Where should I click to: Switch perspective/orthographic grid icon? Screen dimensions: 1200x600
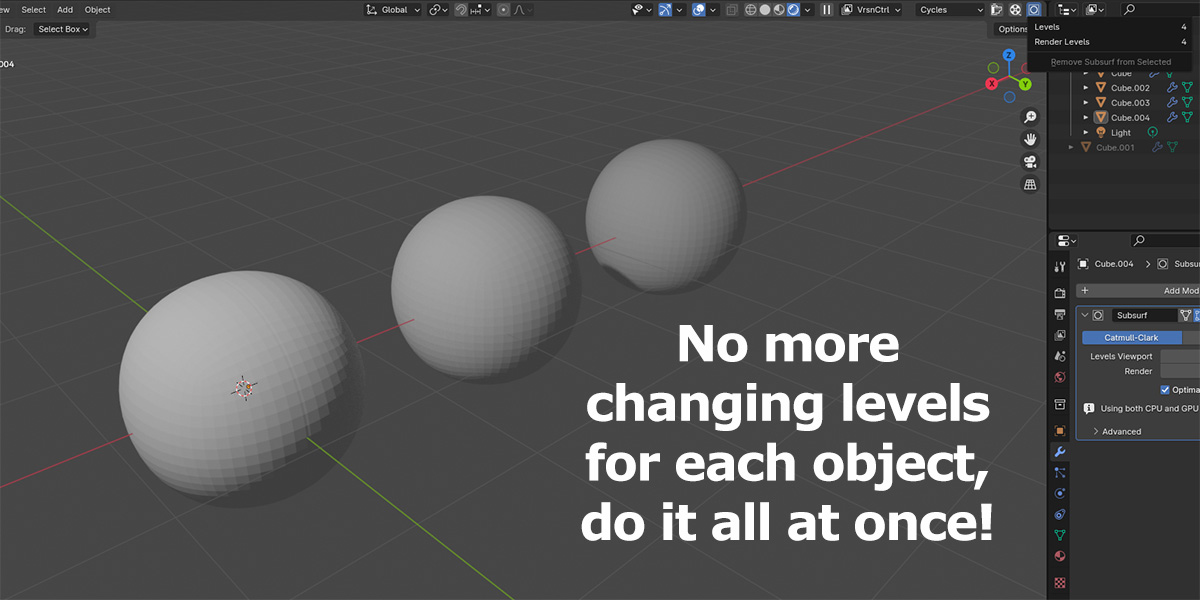click(1030, 185)
